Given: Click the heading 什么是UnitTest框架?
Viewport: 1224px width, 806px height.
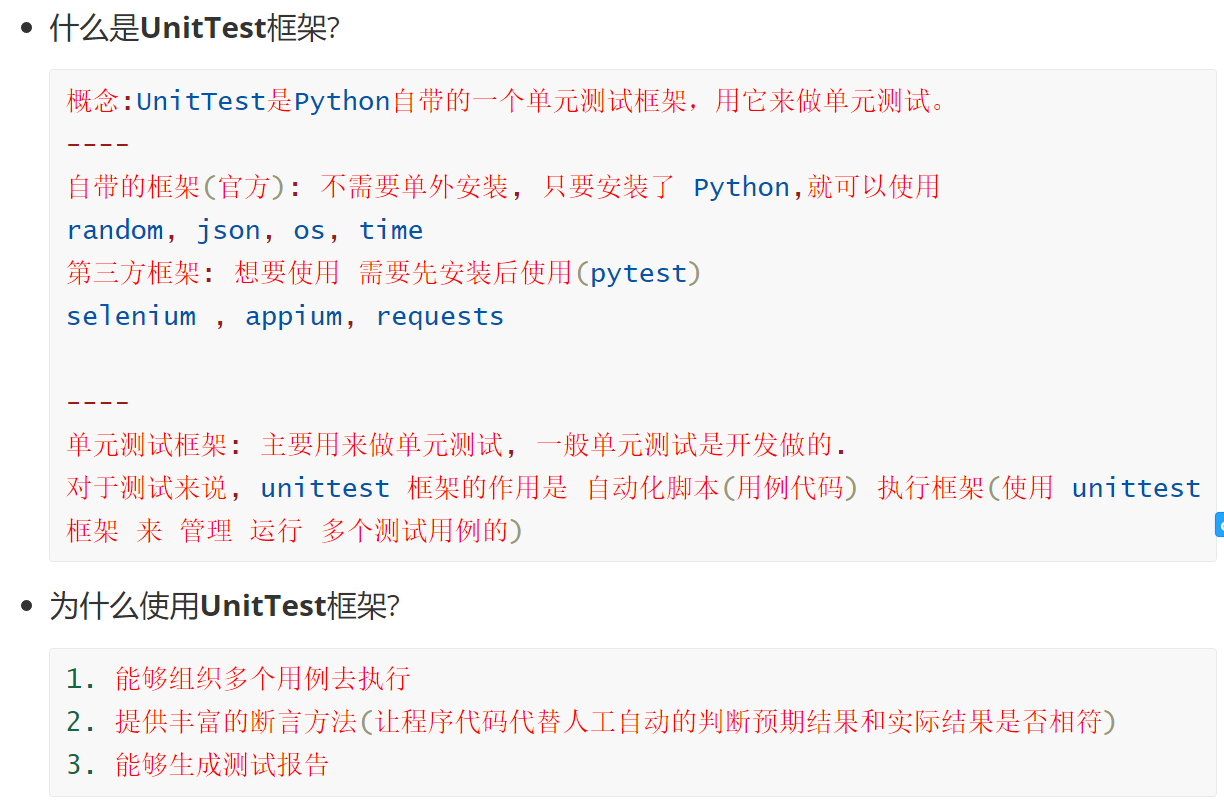Looking at the screenshot, I should click(x=194, y=28).
